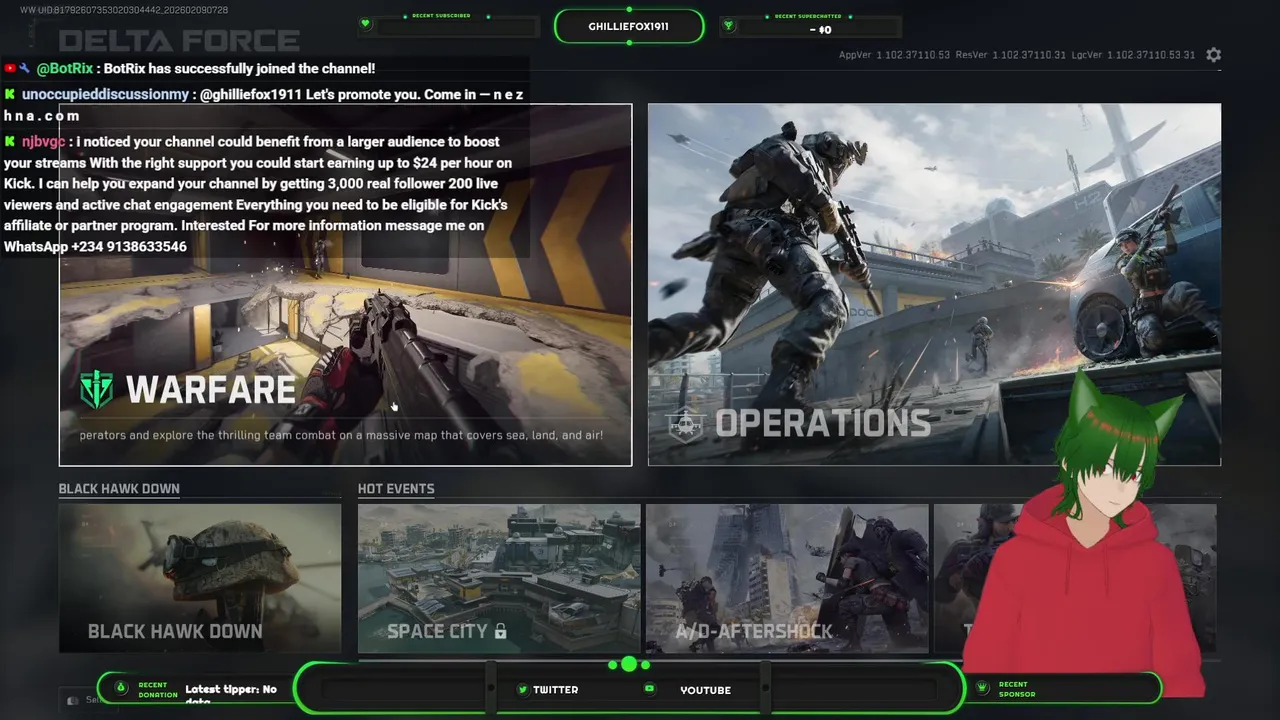Click the superchat amount '- $0'
The height and width of the screenshot is (720, 1280).
pyautogui.click(x=820, y=30)
